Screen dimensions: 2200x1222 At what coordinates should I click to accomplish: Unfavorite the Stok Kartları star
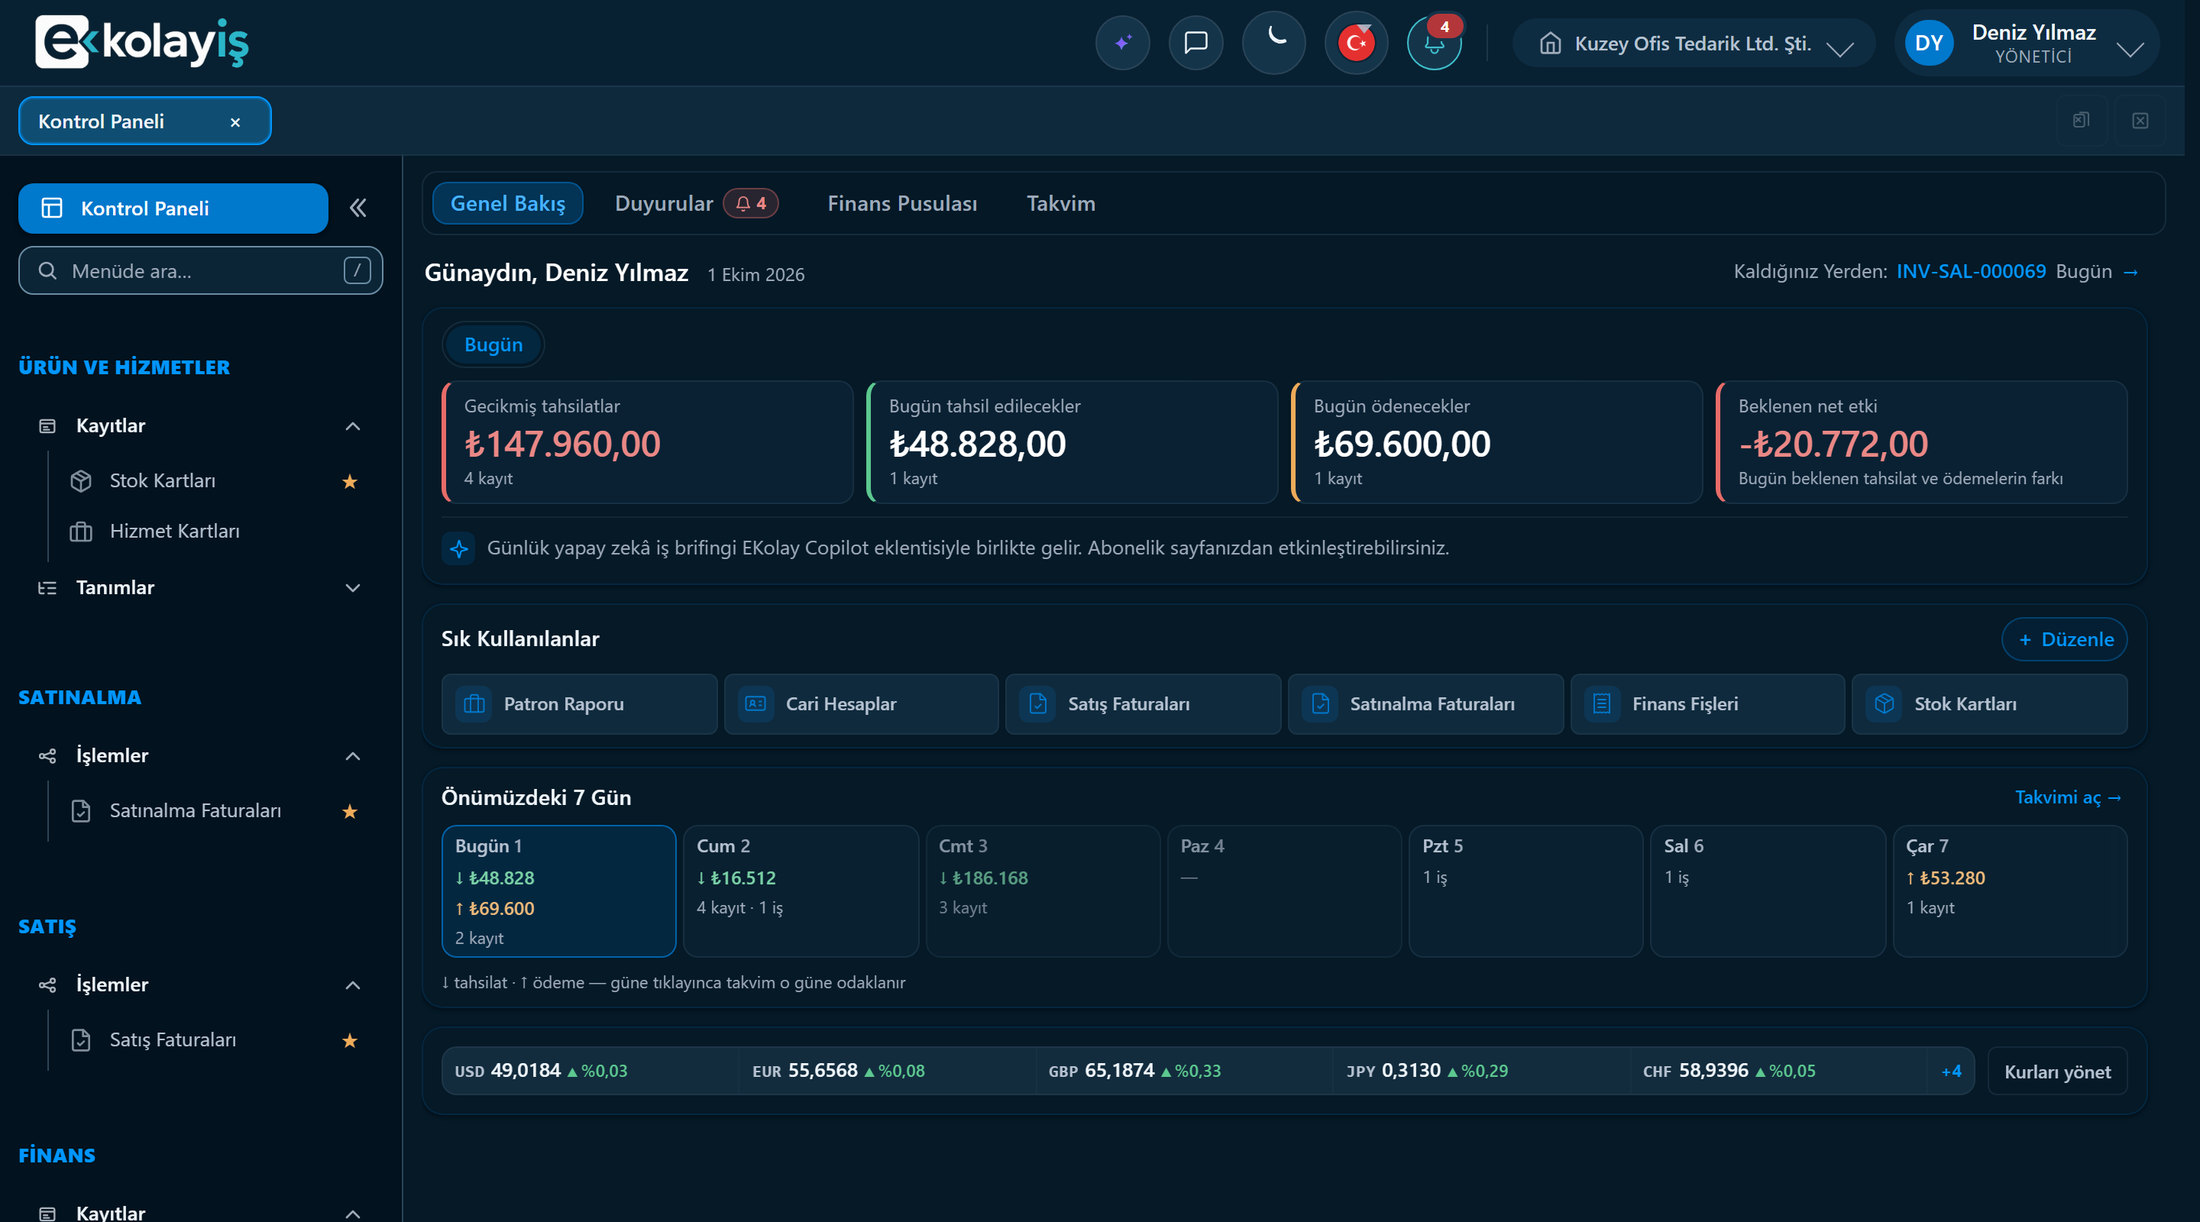tap(350, 482)
